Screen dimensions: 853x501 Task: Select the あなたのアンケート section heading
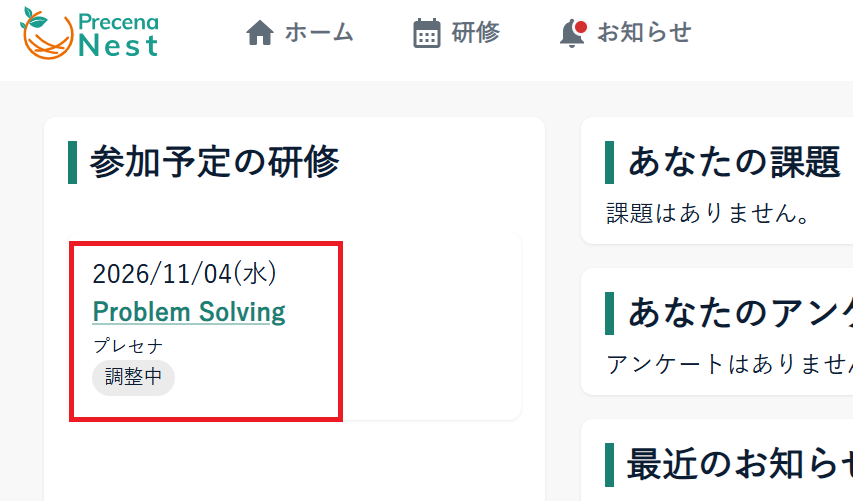click(x=740, y=313)
